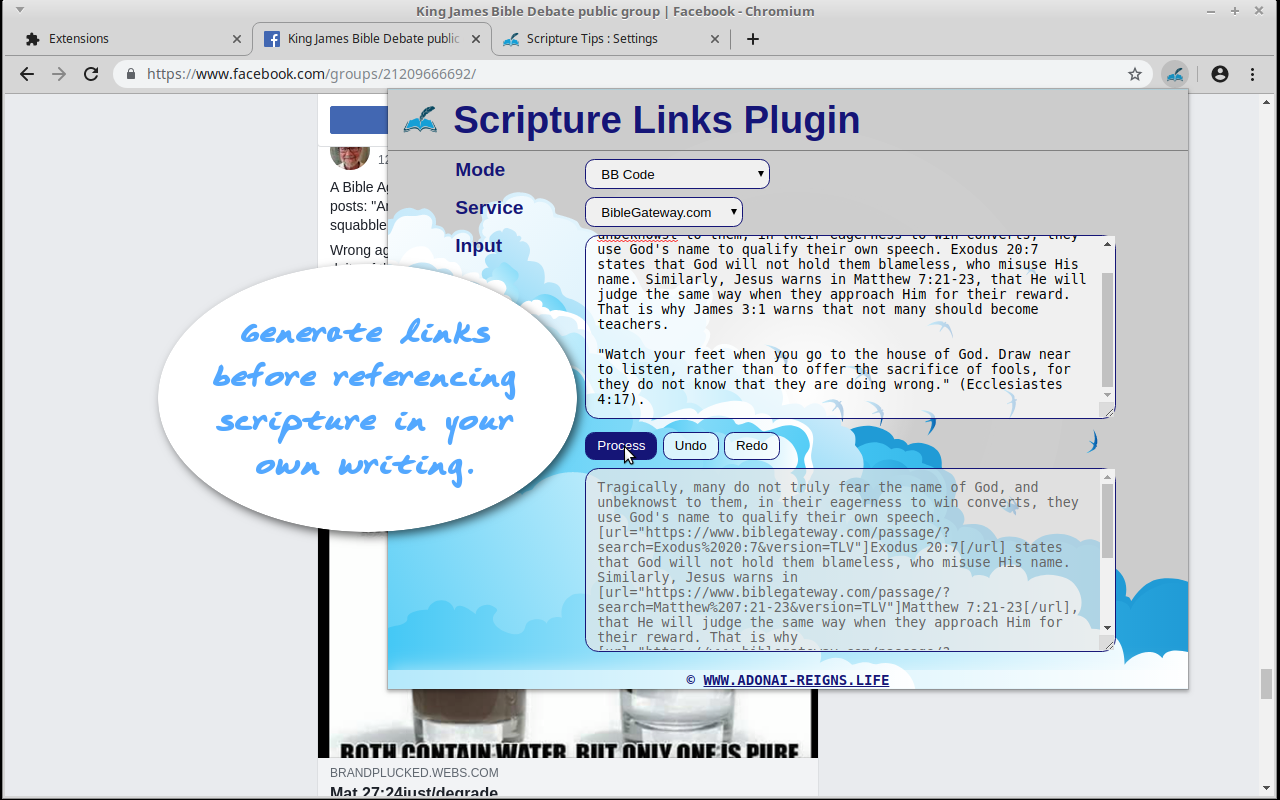
Task: Open the Service dropdown showing BibleGateway.com
Action: [x=664, y=212]
